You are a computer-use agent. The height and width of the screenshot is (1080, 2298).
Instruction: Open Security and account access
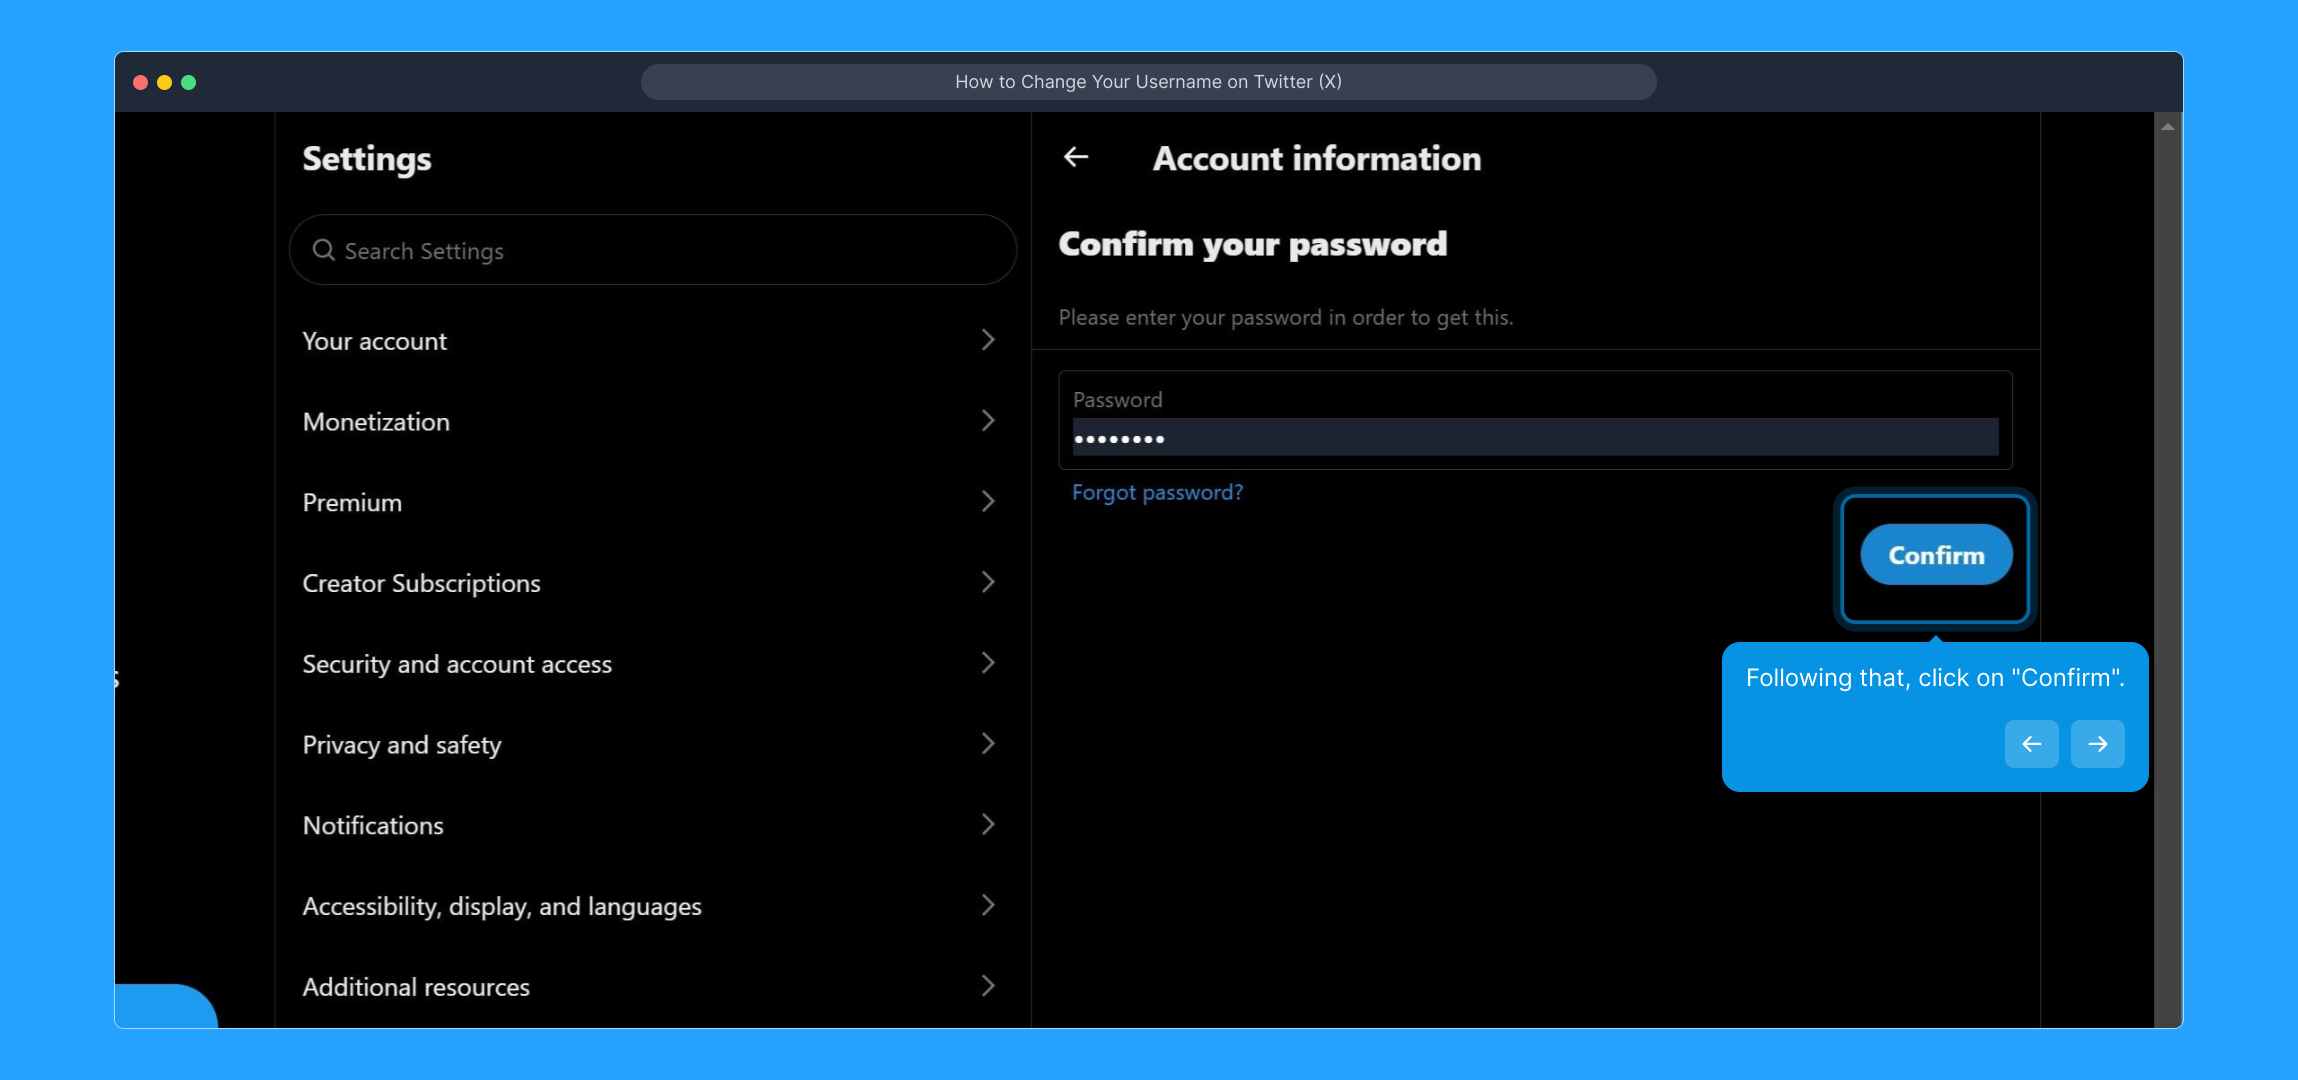[x=457, y=664]
